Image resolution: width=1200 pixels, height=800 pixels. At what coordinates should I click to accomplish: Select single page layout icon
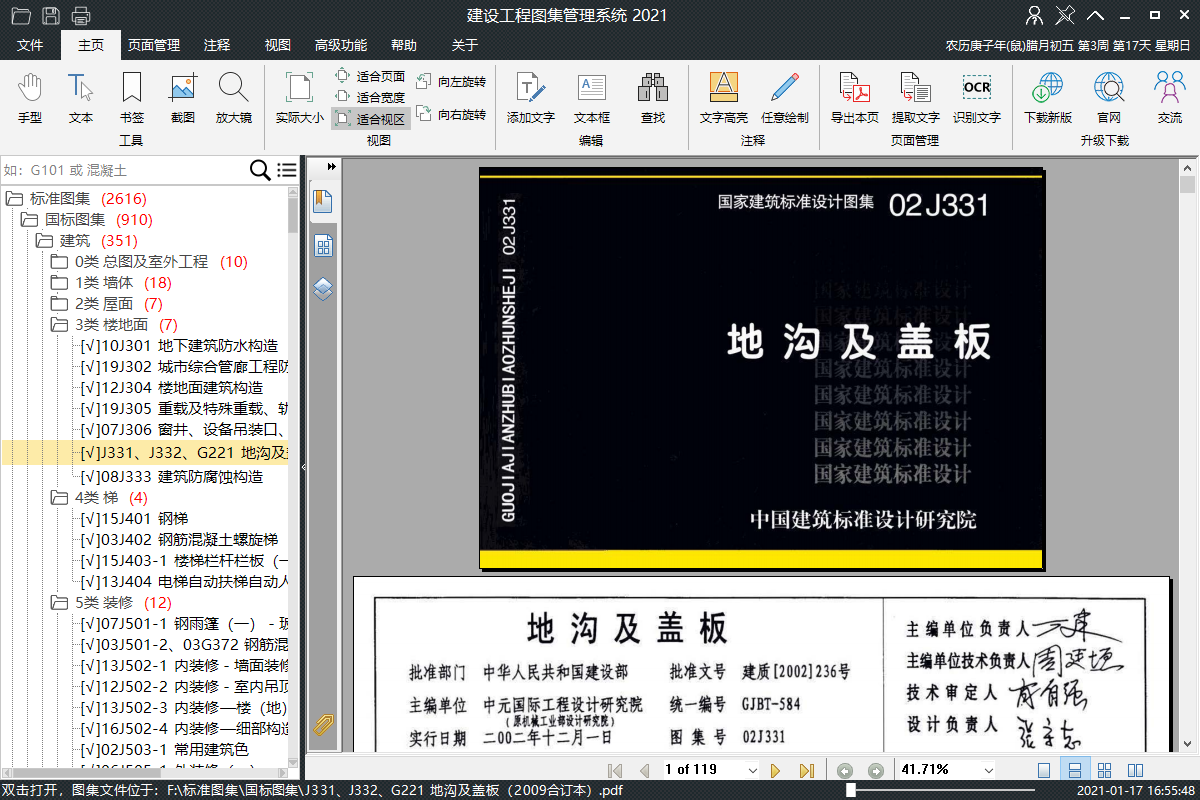pos(1044,770)
